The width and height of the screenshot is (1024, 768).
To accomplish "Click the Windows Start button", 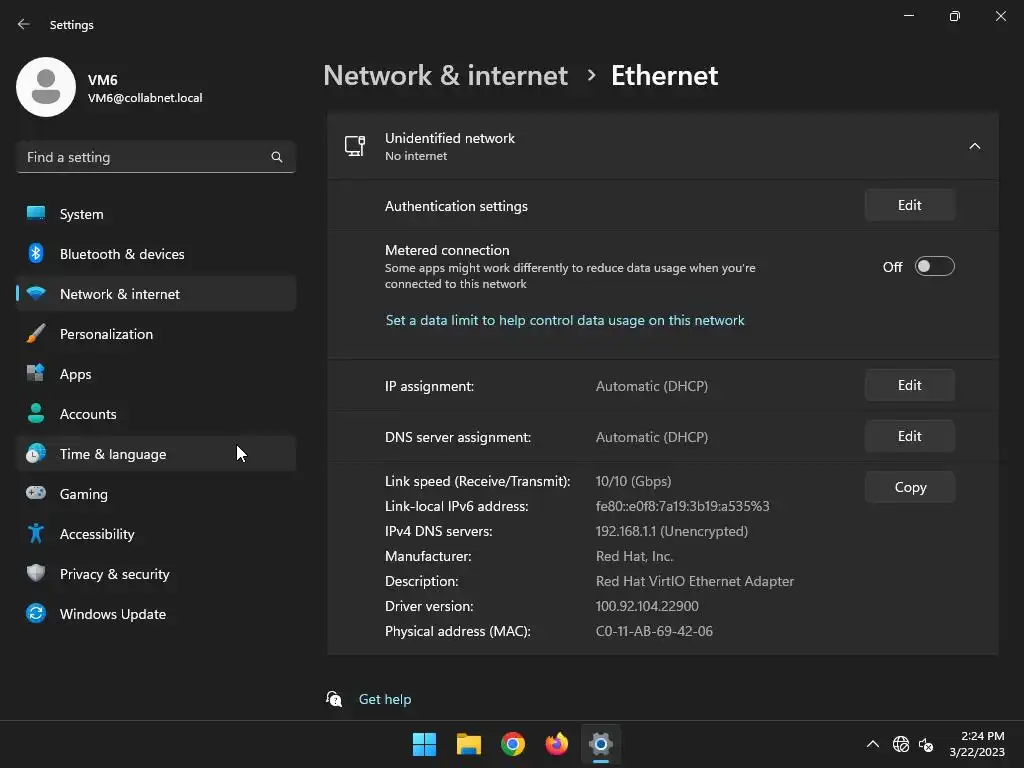I will [x=425, y=744].
